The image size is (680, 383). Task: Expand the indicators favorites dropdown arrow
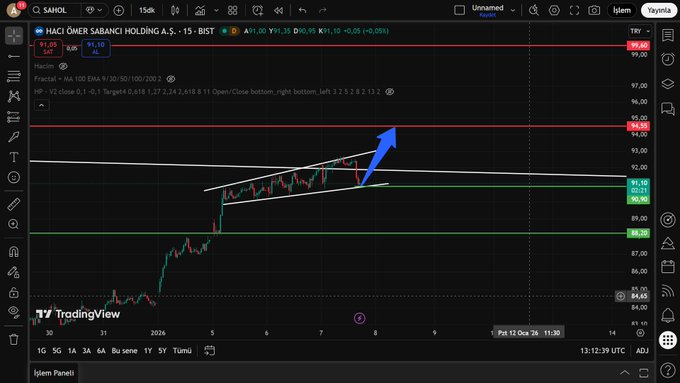[x=216, y=10]
